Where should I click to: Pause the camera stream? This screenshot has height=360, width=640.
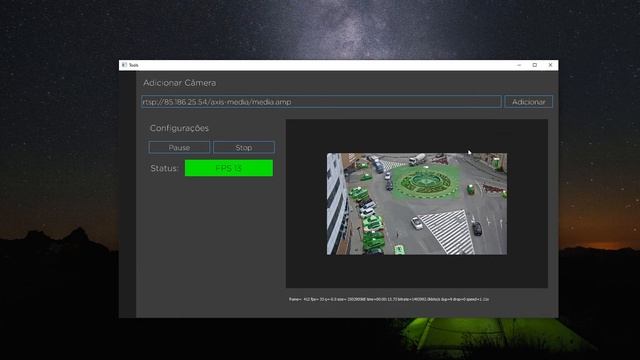179,147
